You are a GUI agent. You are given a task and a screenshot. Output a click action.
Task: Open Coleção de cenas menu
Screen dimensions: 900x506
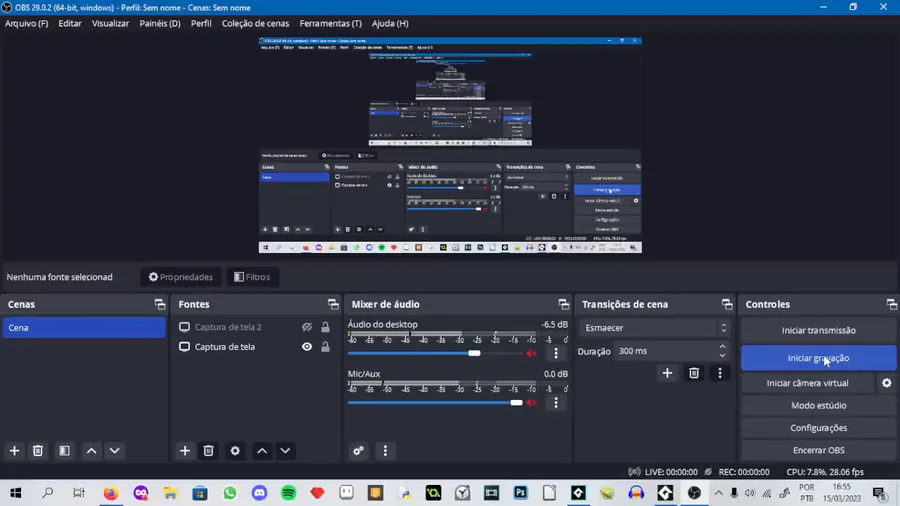coord(255,24)
